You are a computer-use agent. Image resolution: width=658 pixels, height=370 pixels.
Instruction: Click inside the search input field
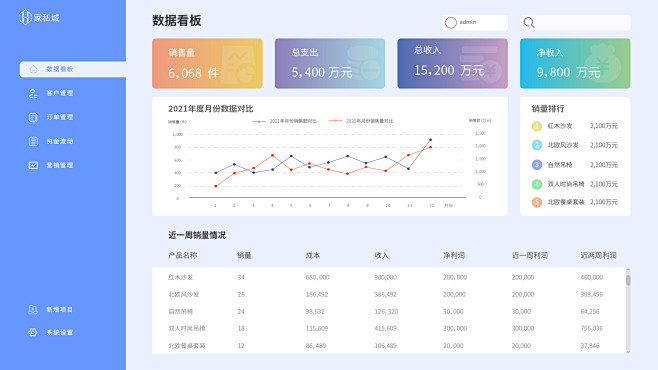pos(575,23)
